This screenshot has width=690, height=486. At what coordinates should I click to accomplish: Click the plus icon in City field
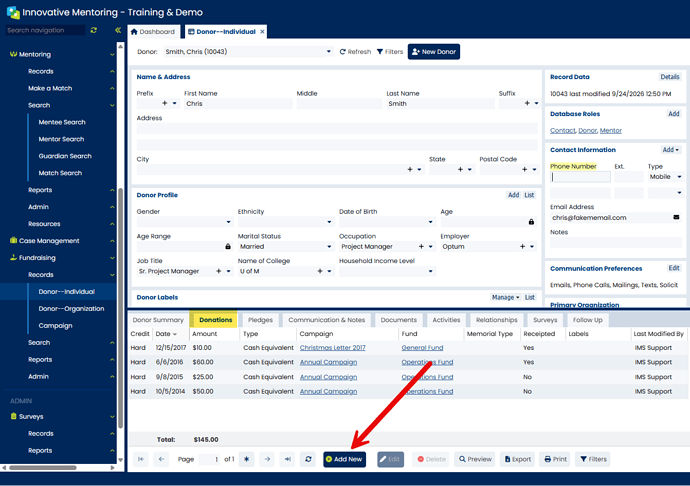click(410, 169)
